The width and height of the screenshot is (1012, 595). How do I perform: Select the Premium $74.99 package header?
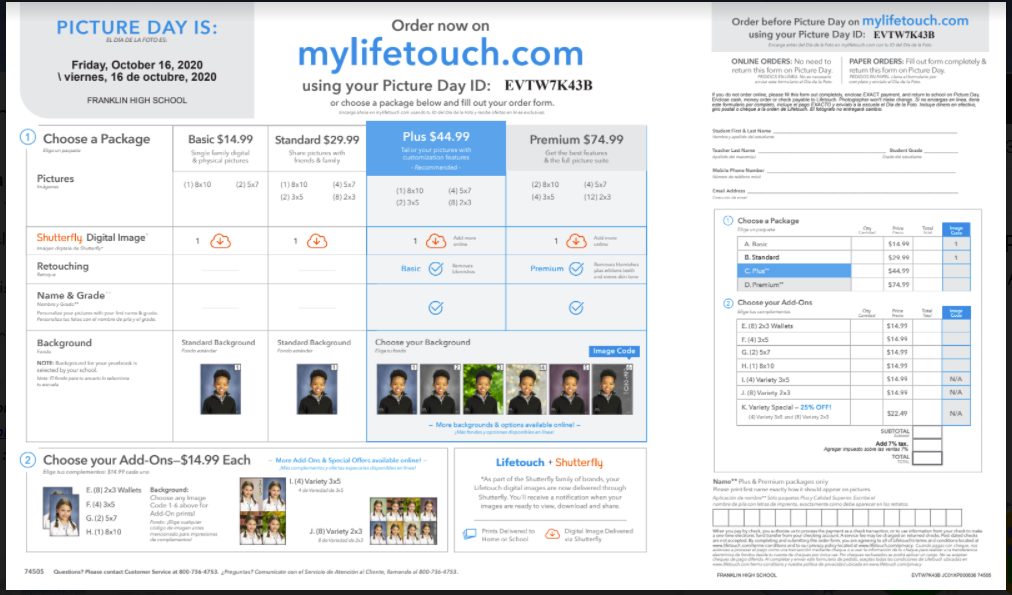(x=575, y=139)
